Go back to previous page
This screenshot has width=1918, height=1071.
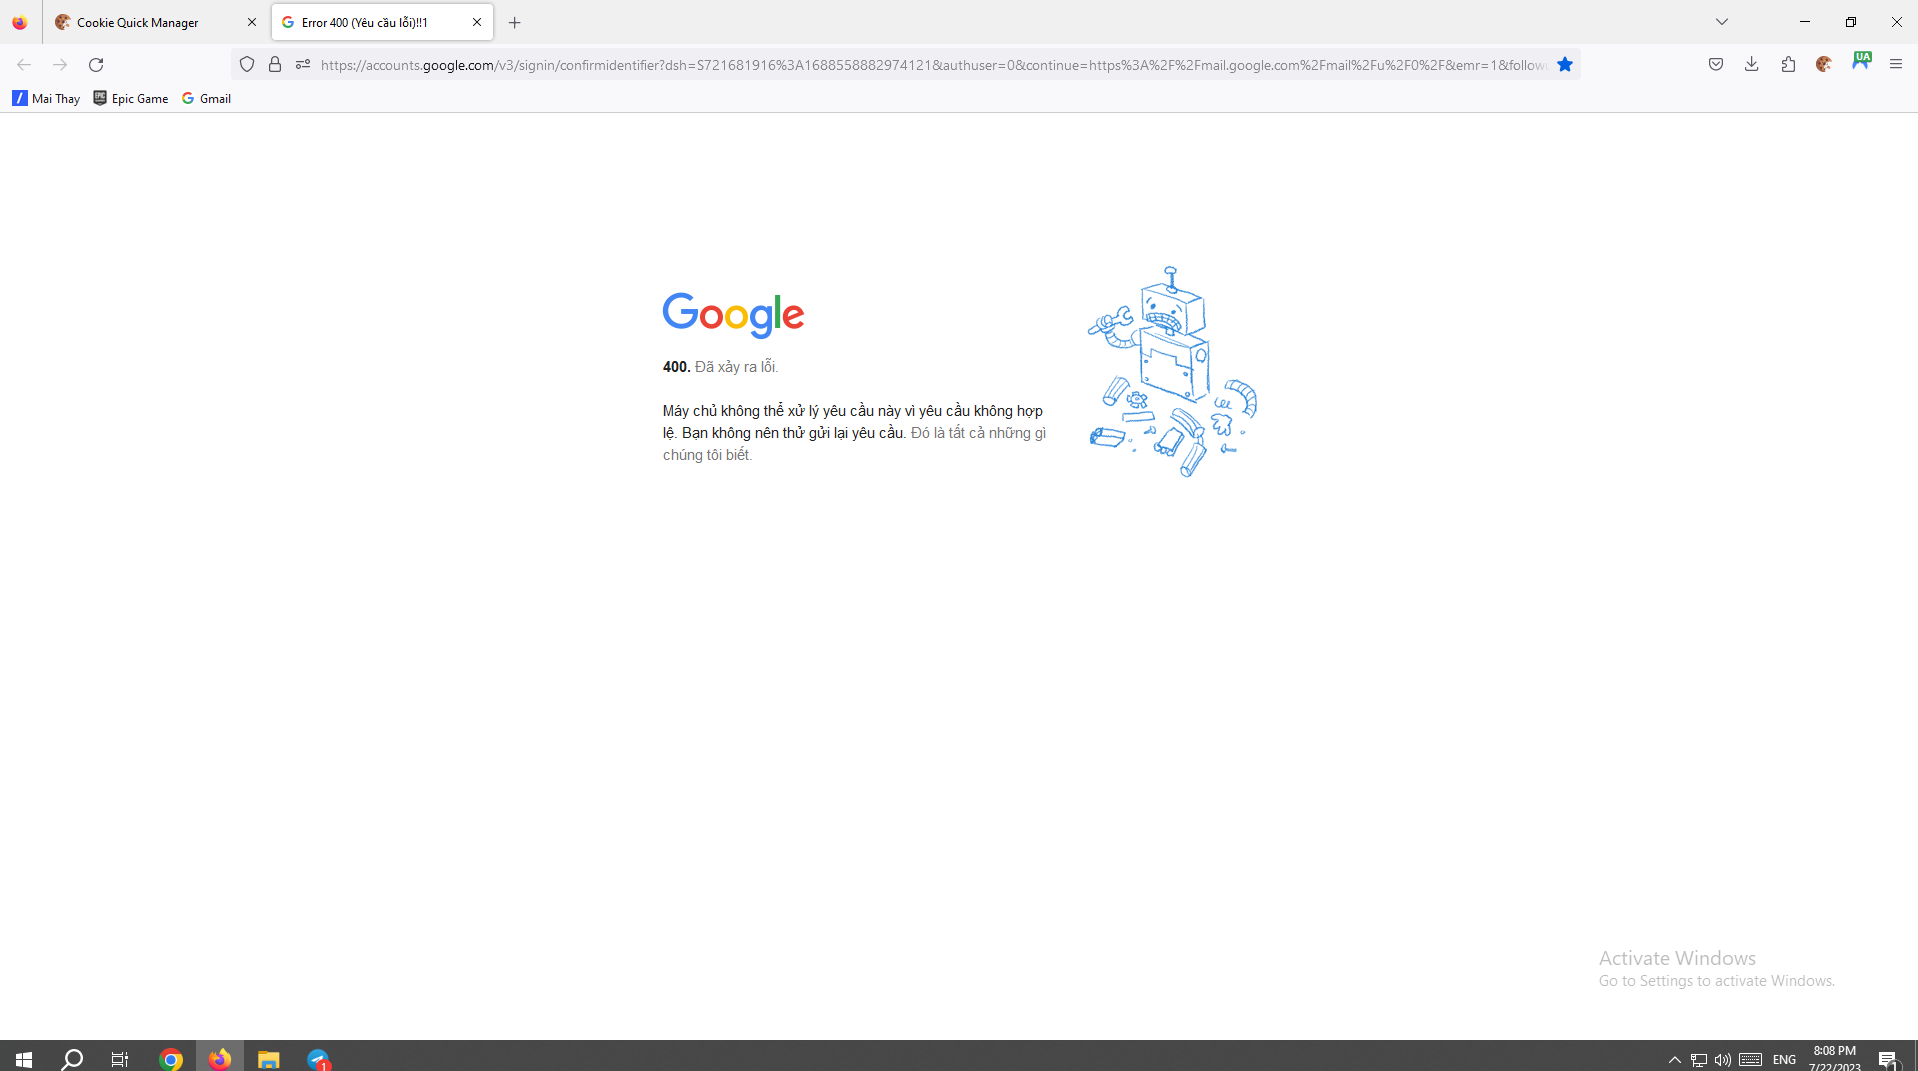click(24, 65)
